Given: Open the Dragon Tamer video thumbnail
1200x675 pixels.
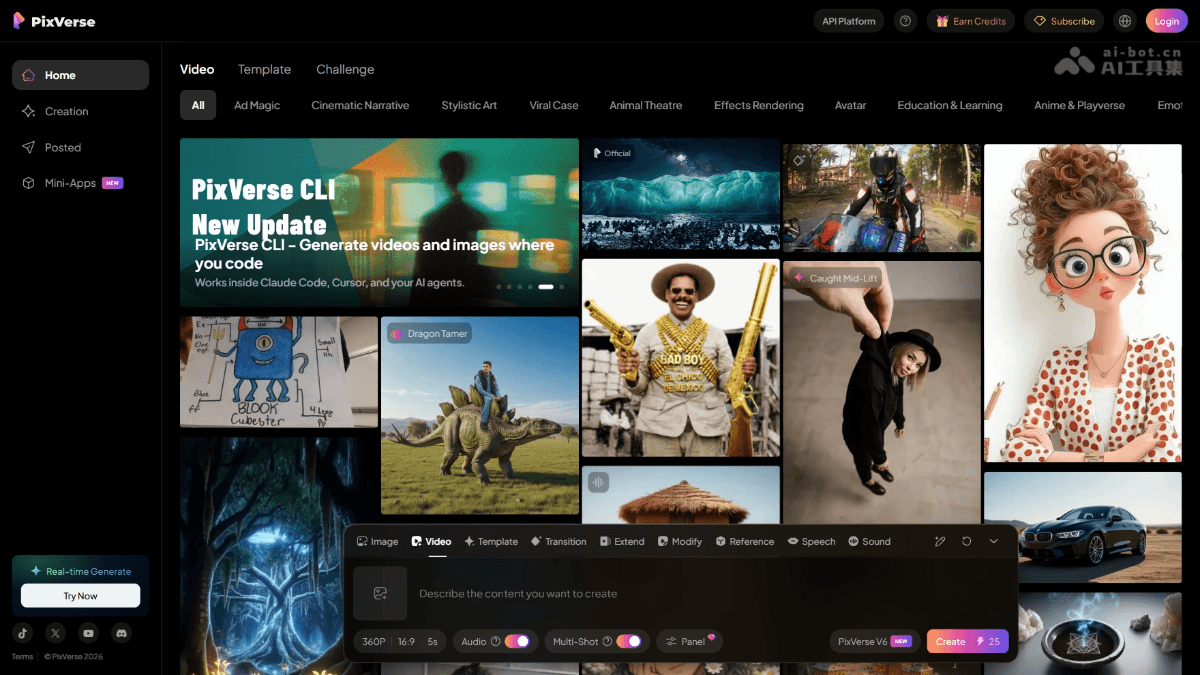Looking at the screenshot, I should point(480,416).
